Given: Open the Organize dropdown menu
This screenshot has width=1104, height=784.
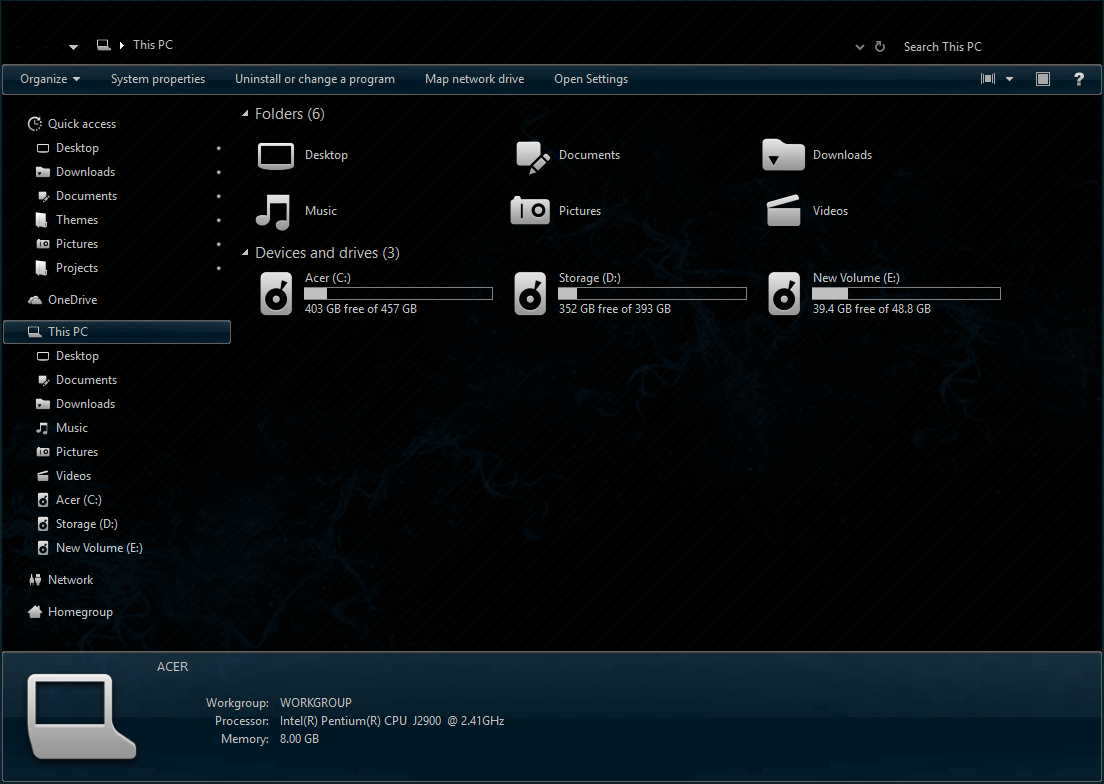Looking at the screenshot, I should tap(50, 79).
